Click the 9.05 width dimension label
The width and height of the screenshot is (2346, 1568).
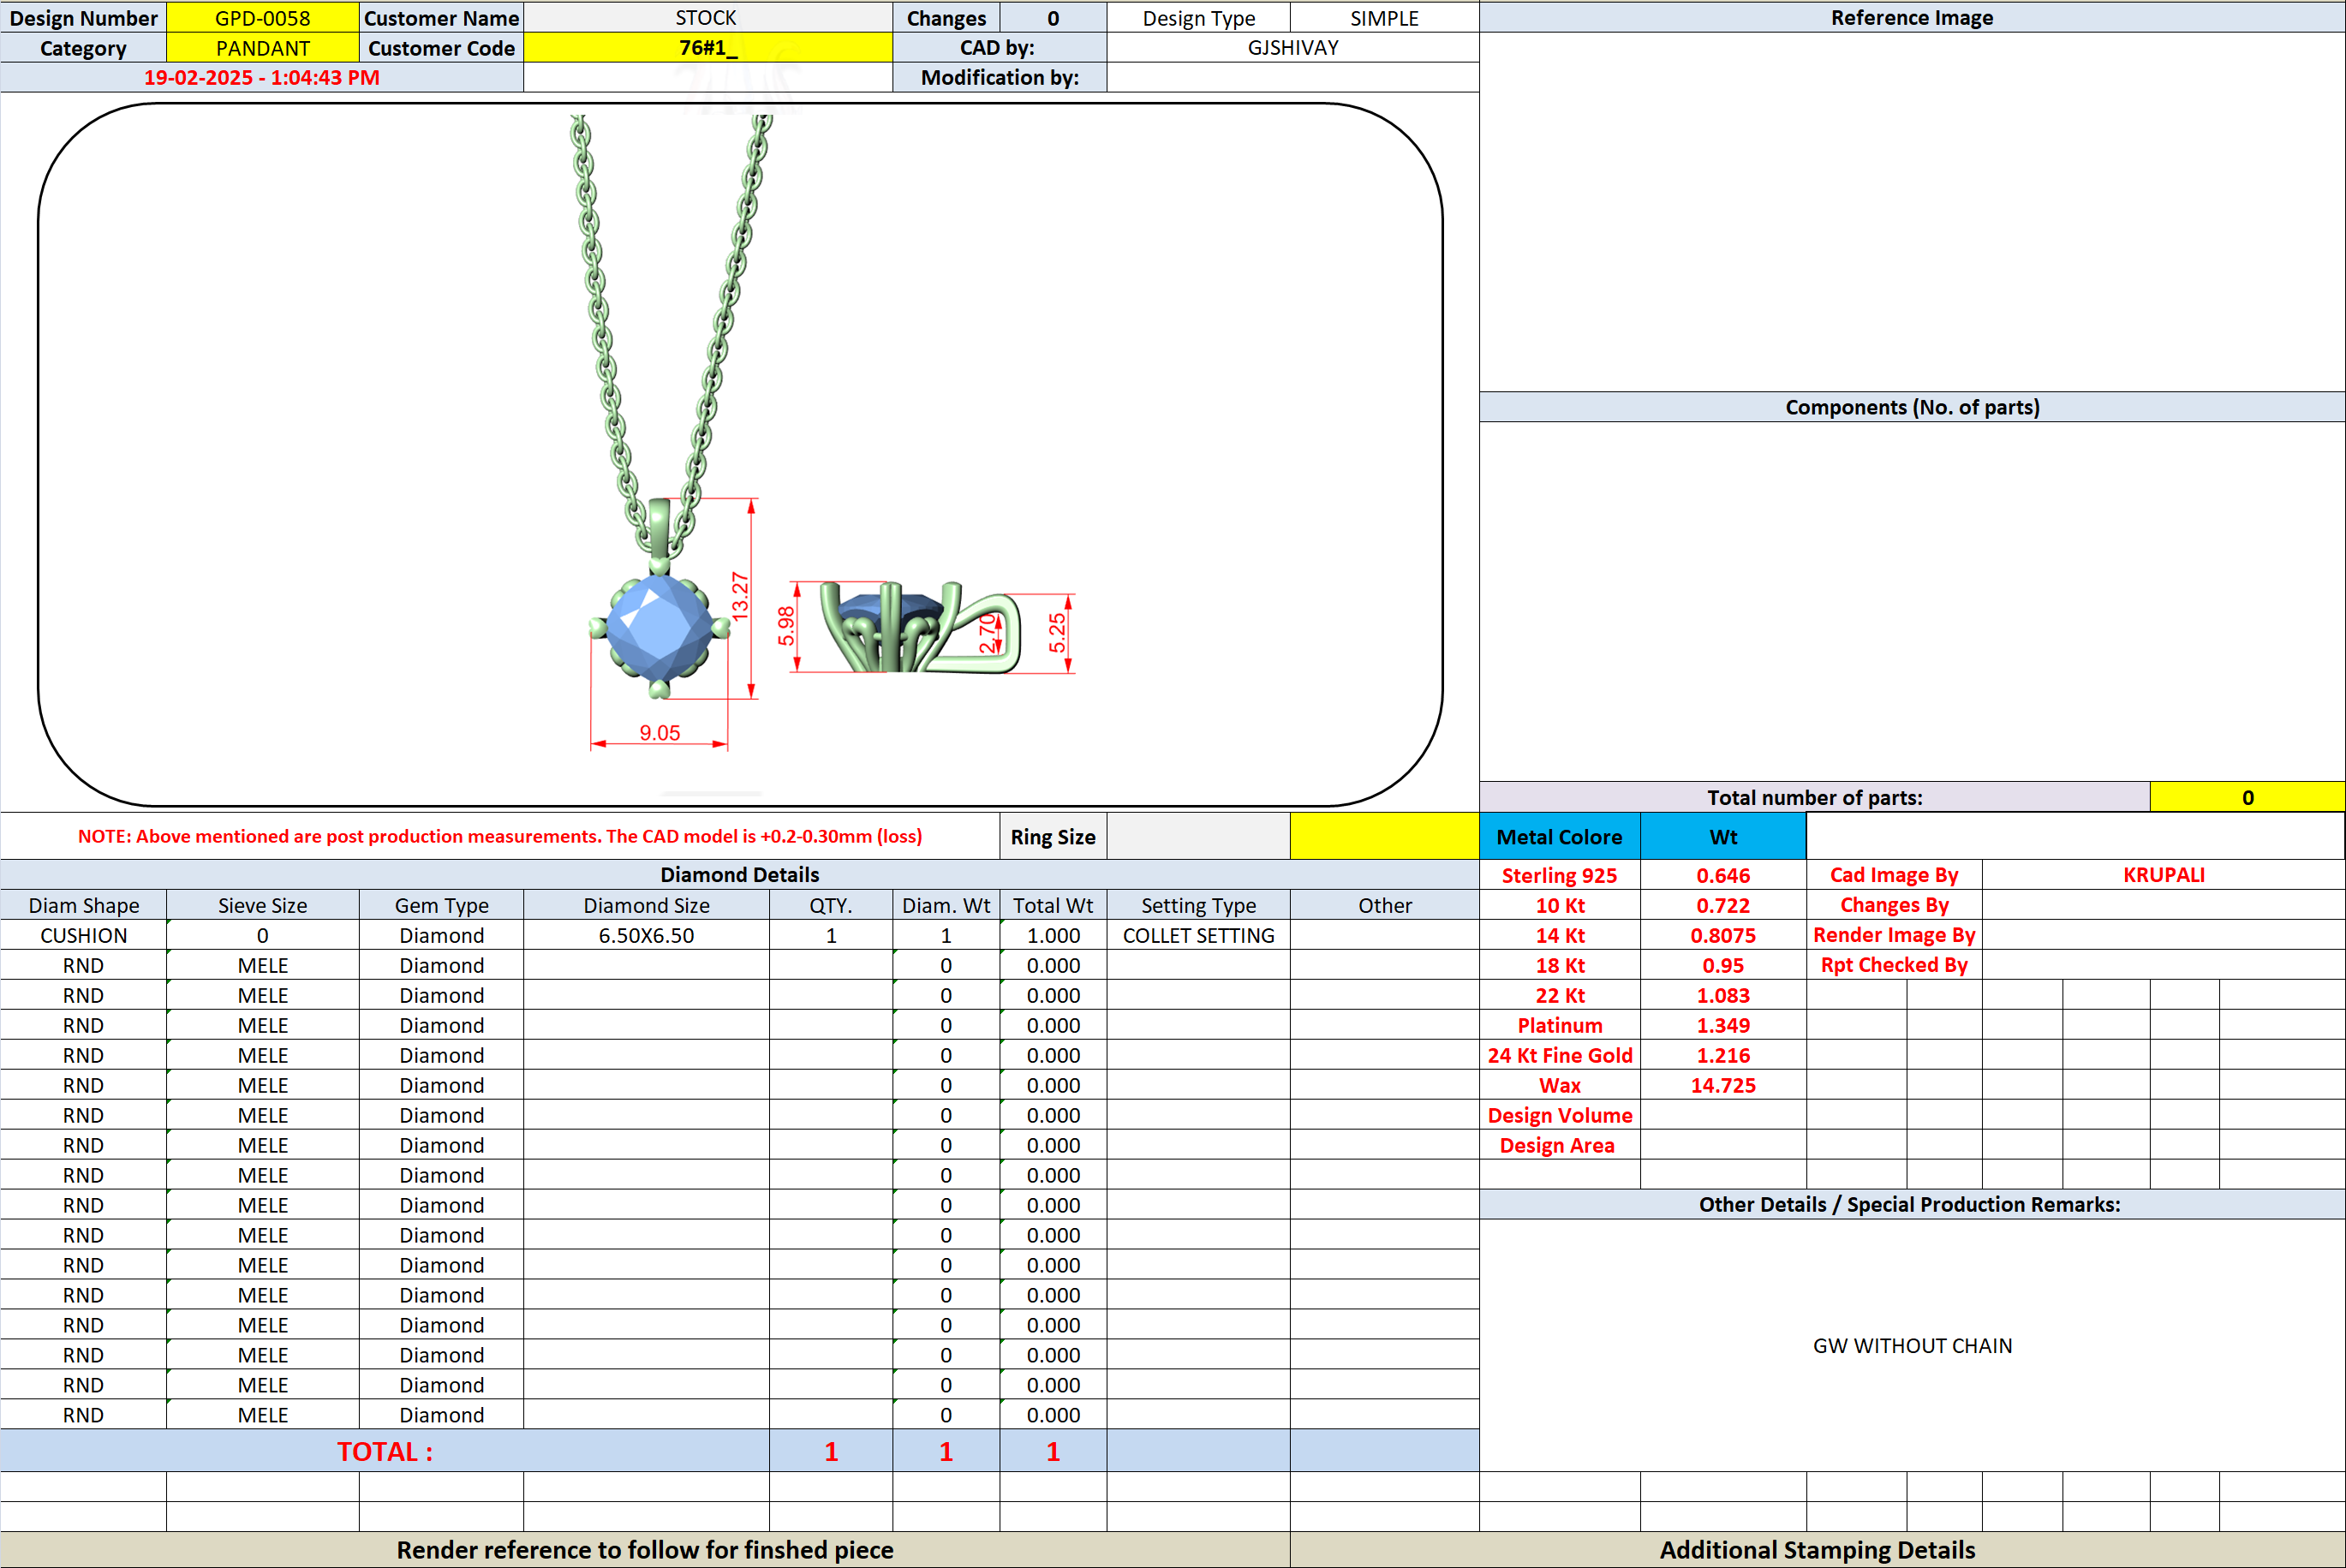[x=660, y=733]
